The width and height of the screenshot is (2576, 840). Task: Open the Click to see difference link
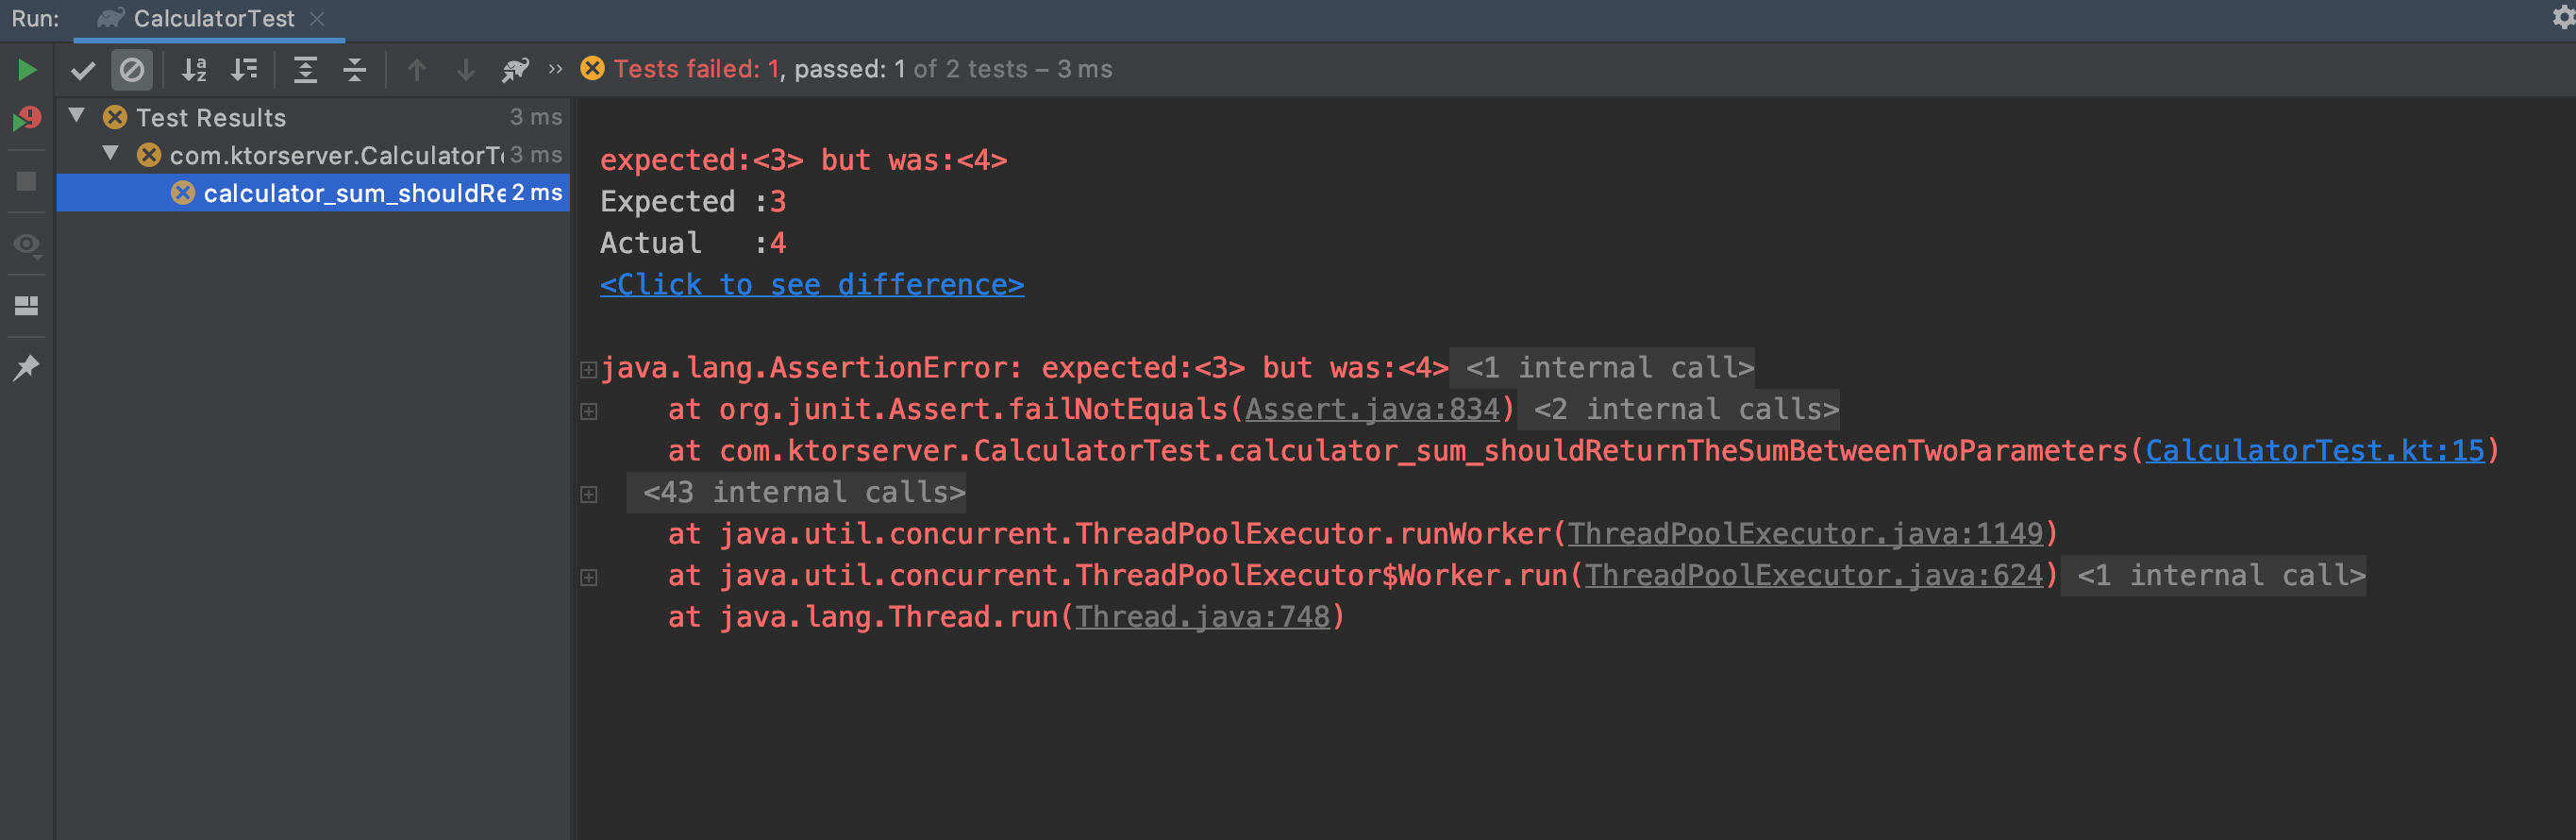(x=812, y=285)
